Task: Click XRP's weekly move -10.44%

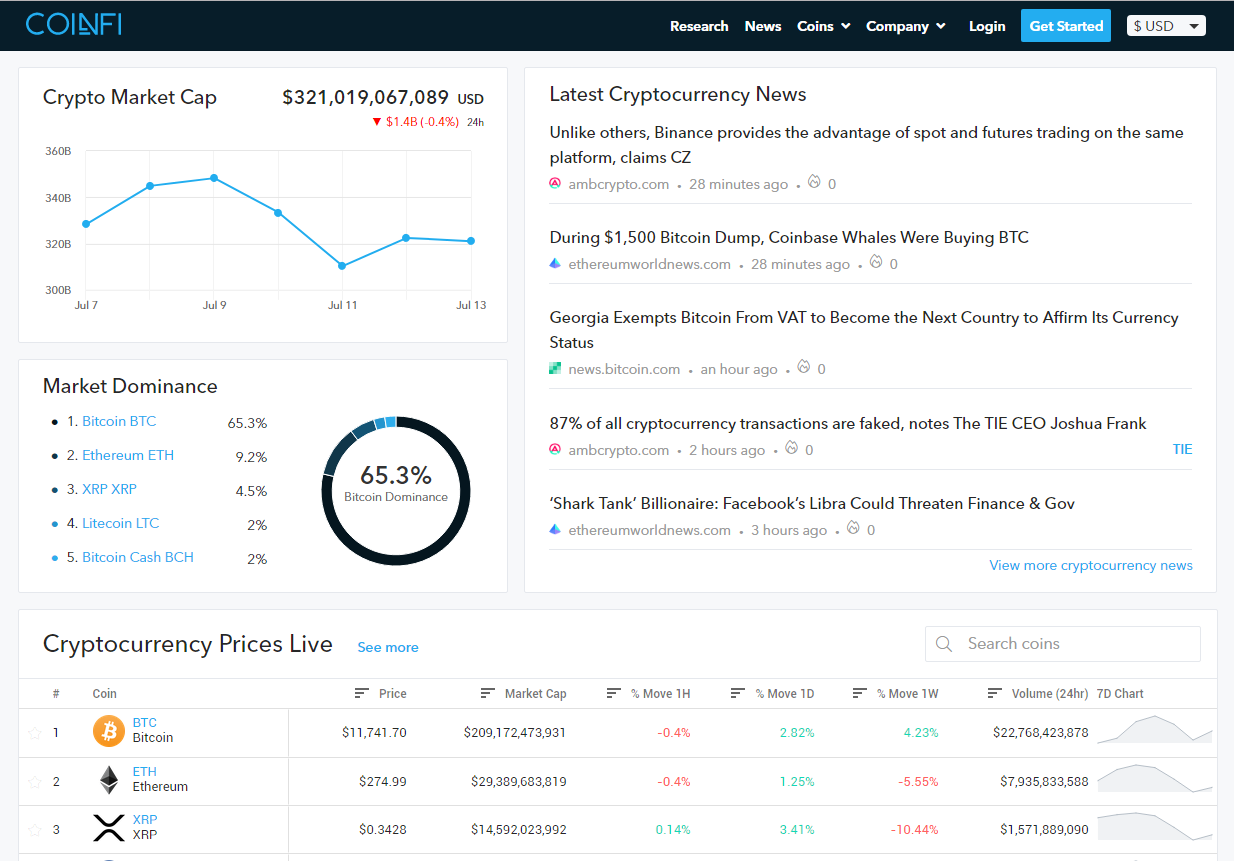Action: (x=915, y=829)
